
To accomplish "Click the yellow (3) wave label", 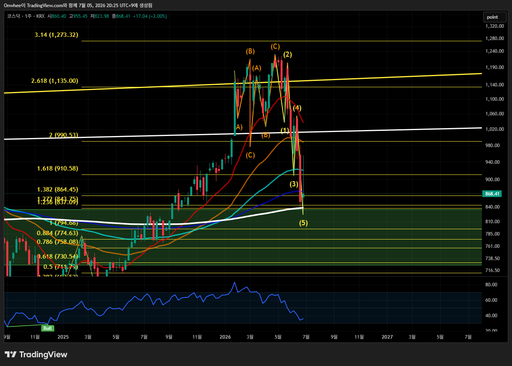I will [294, 184].
